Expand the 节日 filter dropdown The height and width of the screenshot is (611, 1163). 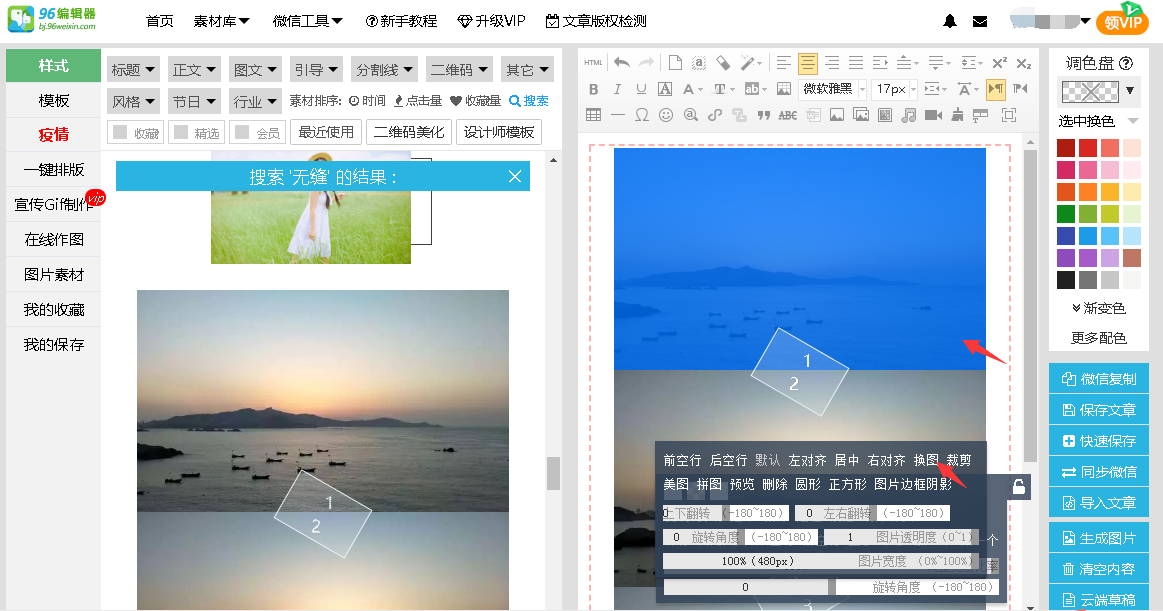(x=194, y=101)
